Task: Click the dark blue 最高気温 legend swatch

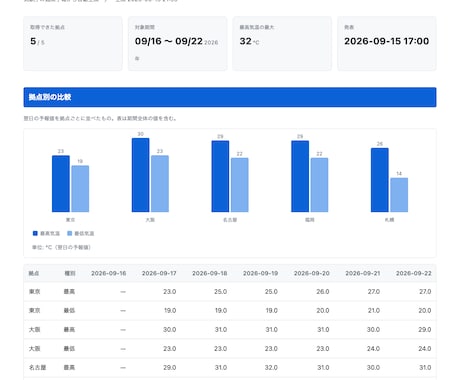Action: pos(35,233)
